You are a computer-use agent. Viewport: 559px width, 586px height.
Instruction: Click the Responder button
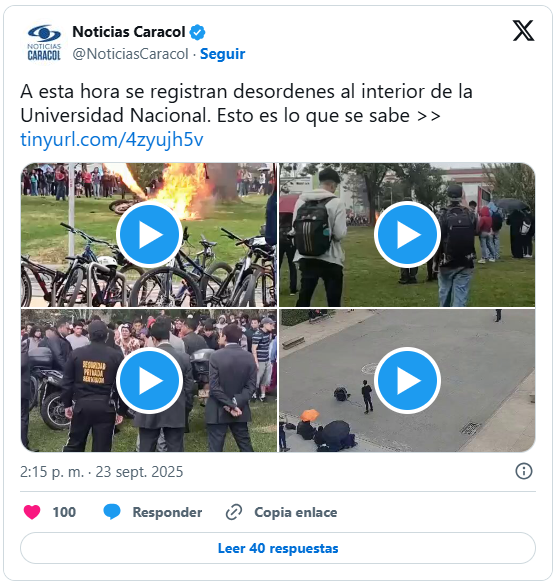167,512
